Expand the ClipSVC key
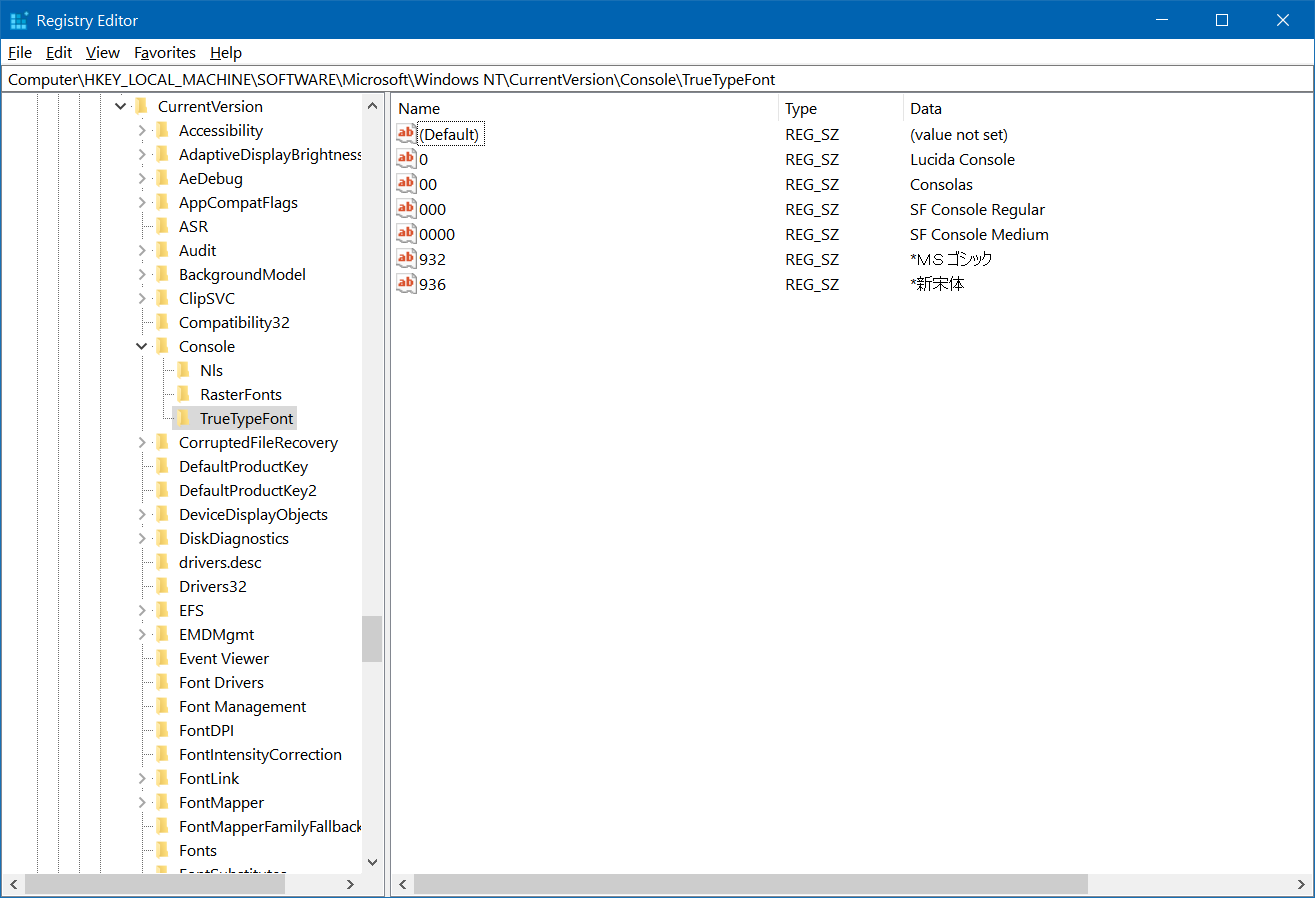1315x898 pixels. tap(142, 298)
